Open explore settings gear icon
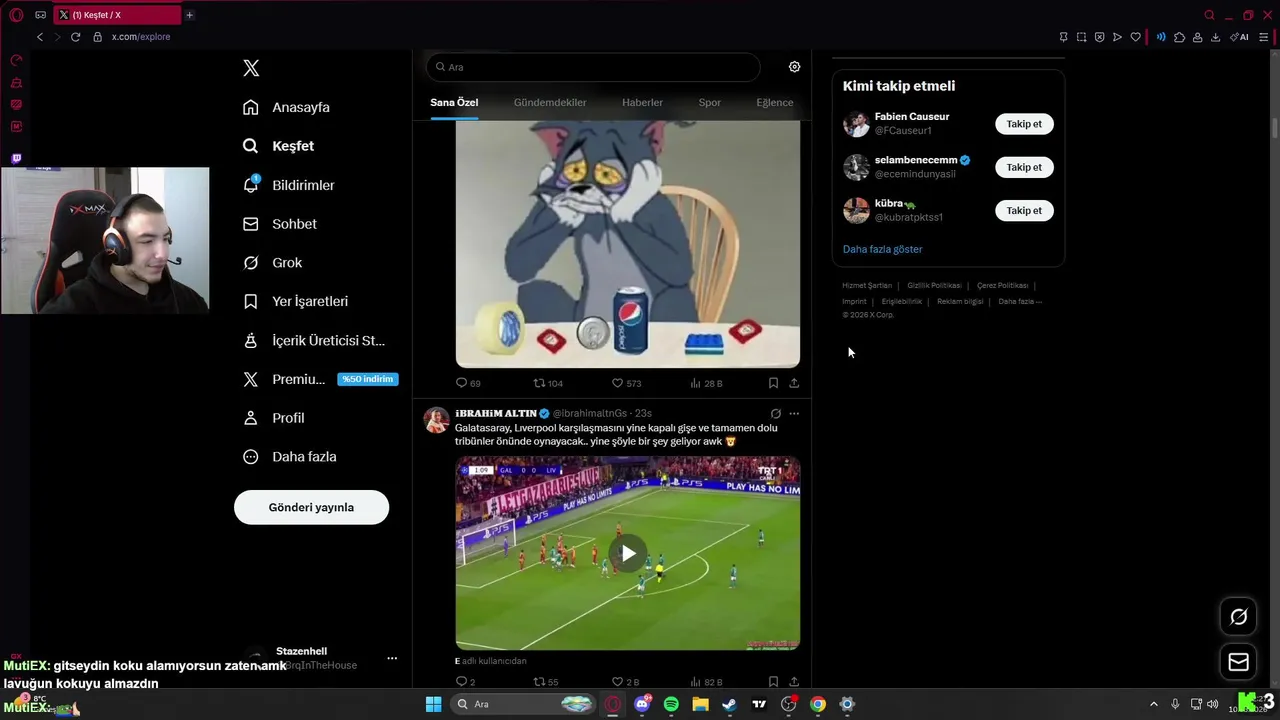 coord(794,67)
